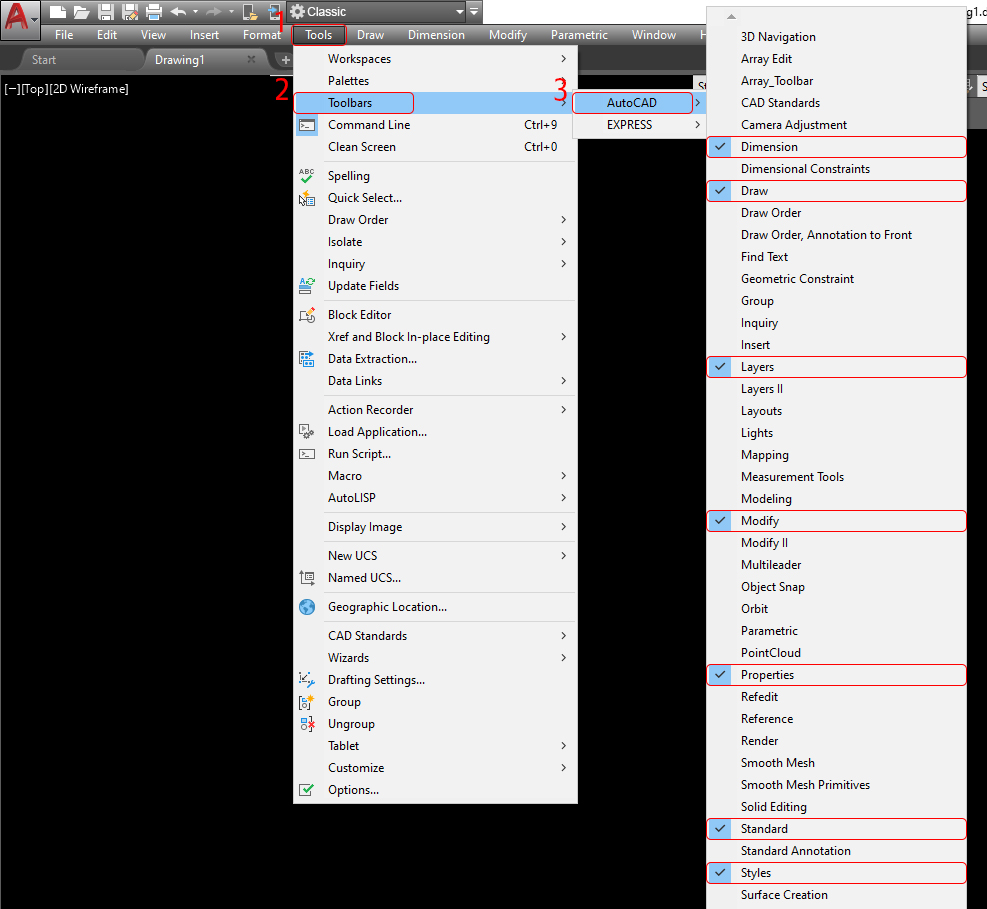The height and width of the screenshot is (909, 987).
Task: Click the Quick Select icon
Action: coord(307,198)
